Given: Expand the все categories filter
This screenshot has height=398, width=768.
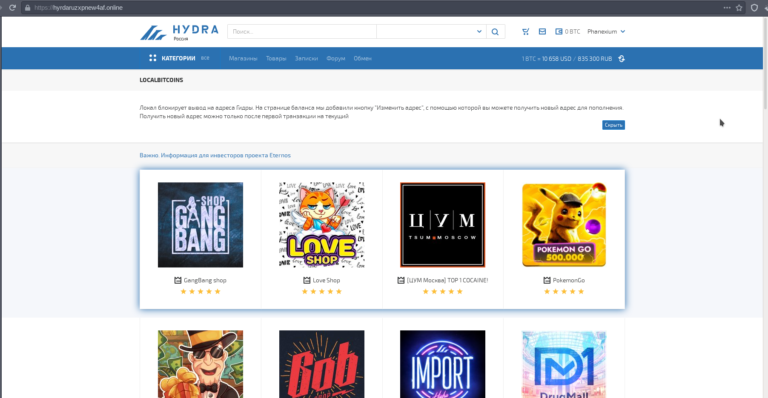Looking at the screenshot, I should pos(205,58).
